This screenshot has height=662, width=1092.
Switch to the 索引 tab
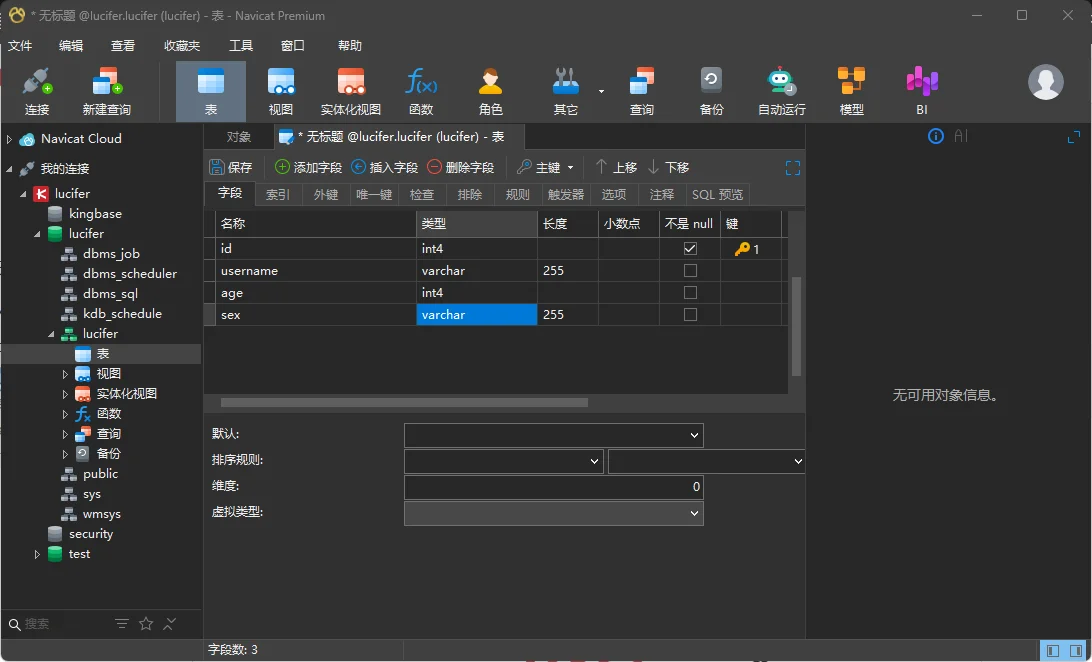pos(278,195)
